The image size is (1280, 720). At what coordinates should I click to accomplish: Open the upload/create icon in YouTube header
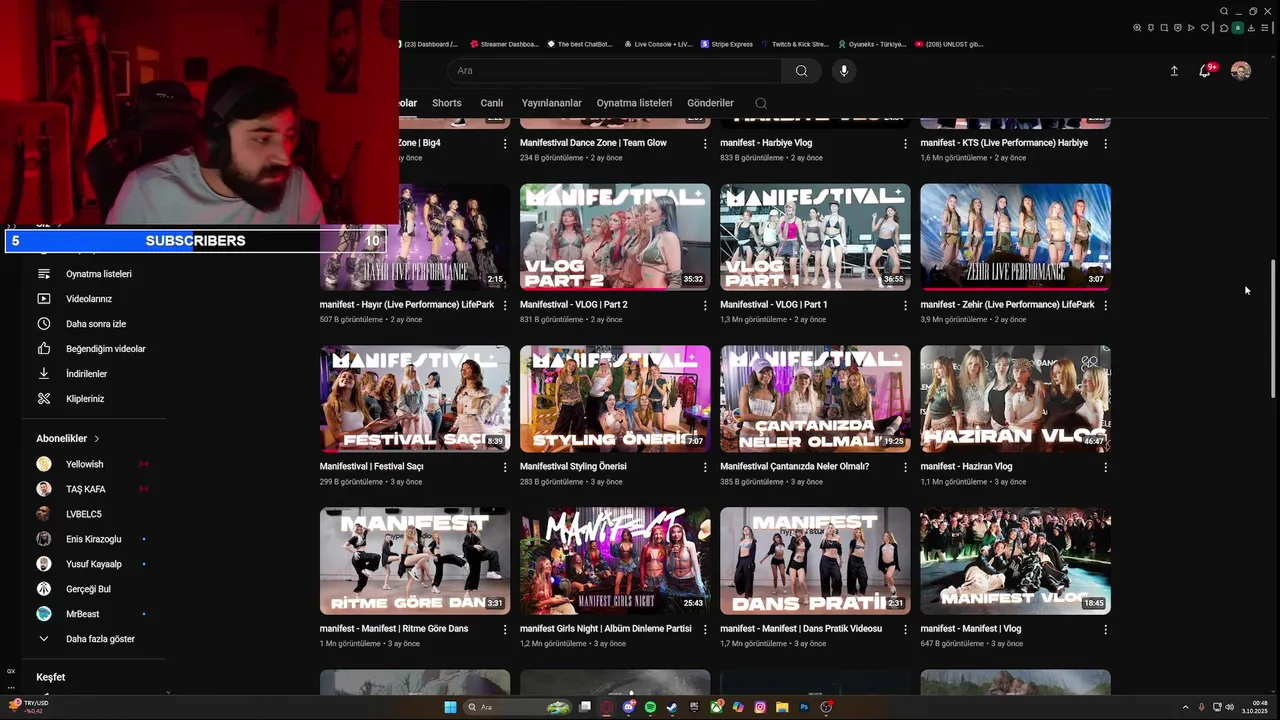(x=1174, y=71)
